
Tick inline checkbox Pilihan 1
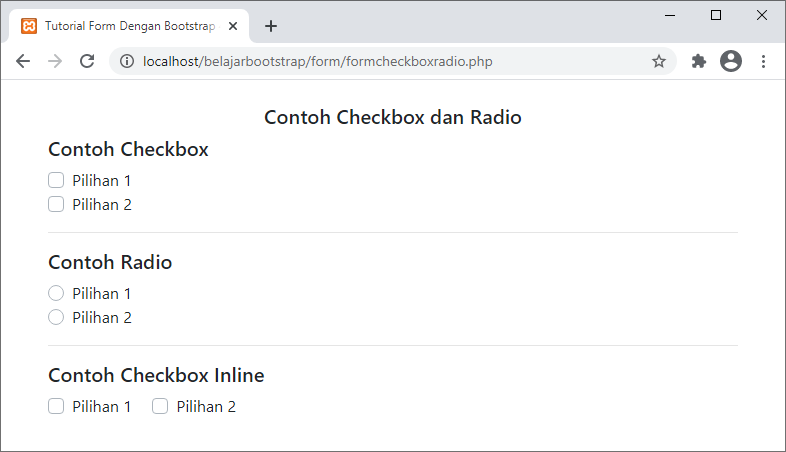point(56,407)
